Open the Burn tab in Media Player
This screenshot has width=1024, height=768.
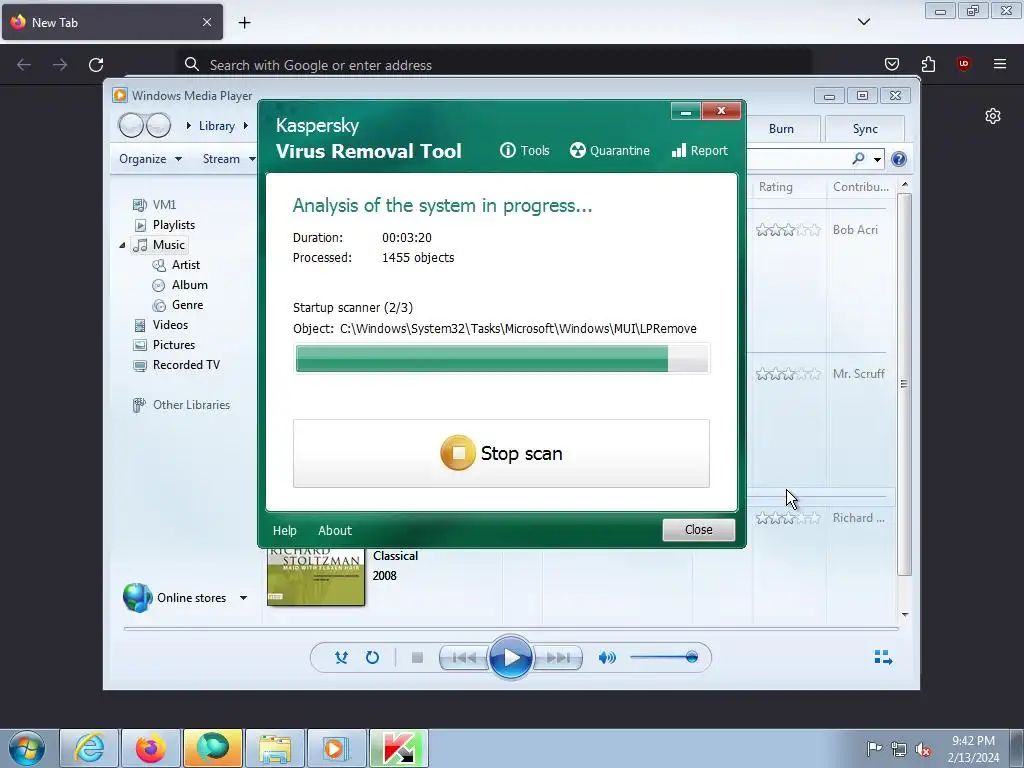point(781,129)
